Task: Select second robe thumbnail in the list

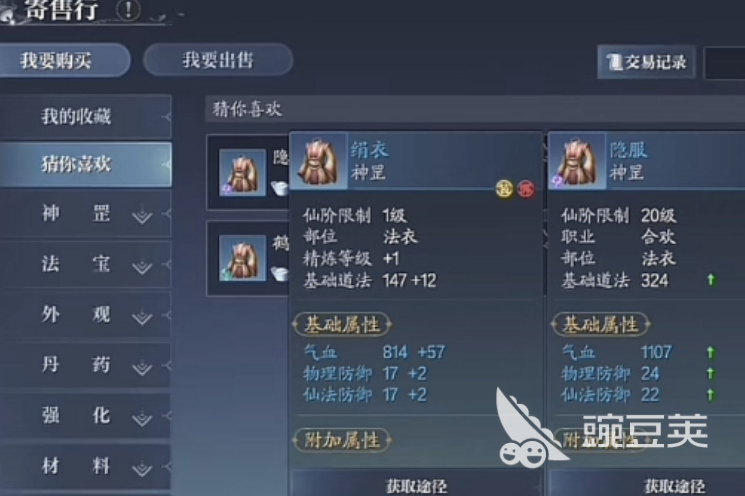Action: 242,258
